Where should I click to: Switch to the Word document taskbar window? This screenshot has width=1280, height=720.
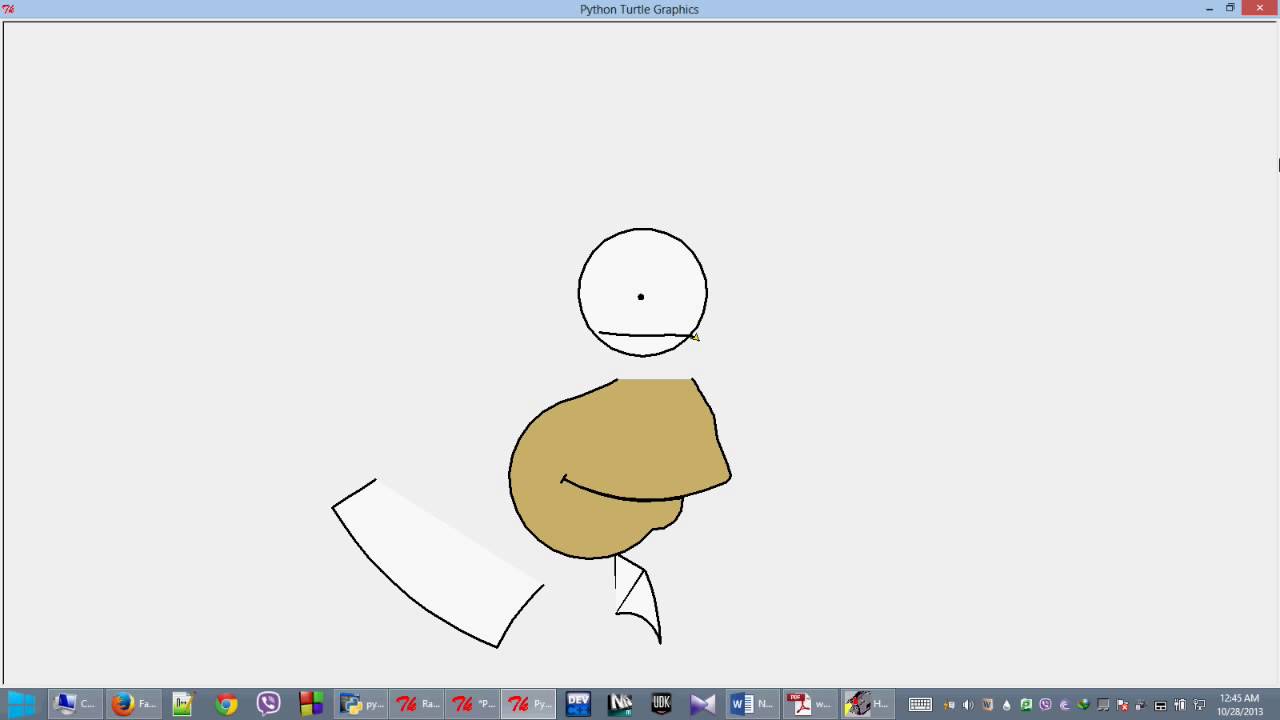tap(753, 704)
